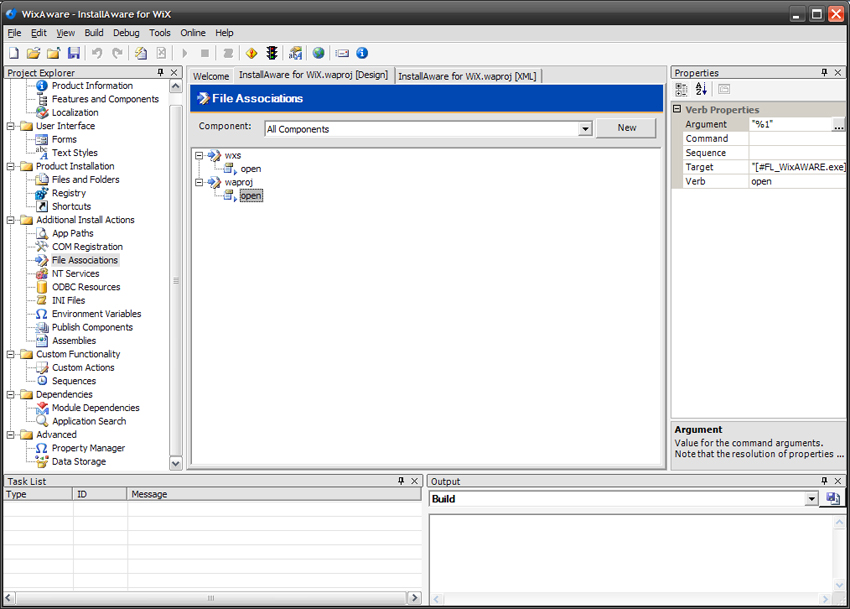The width and height of the screenshot is (850, 609).
Task: Click the blue info icon in toolbar
Action: (362, 53)
